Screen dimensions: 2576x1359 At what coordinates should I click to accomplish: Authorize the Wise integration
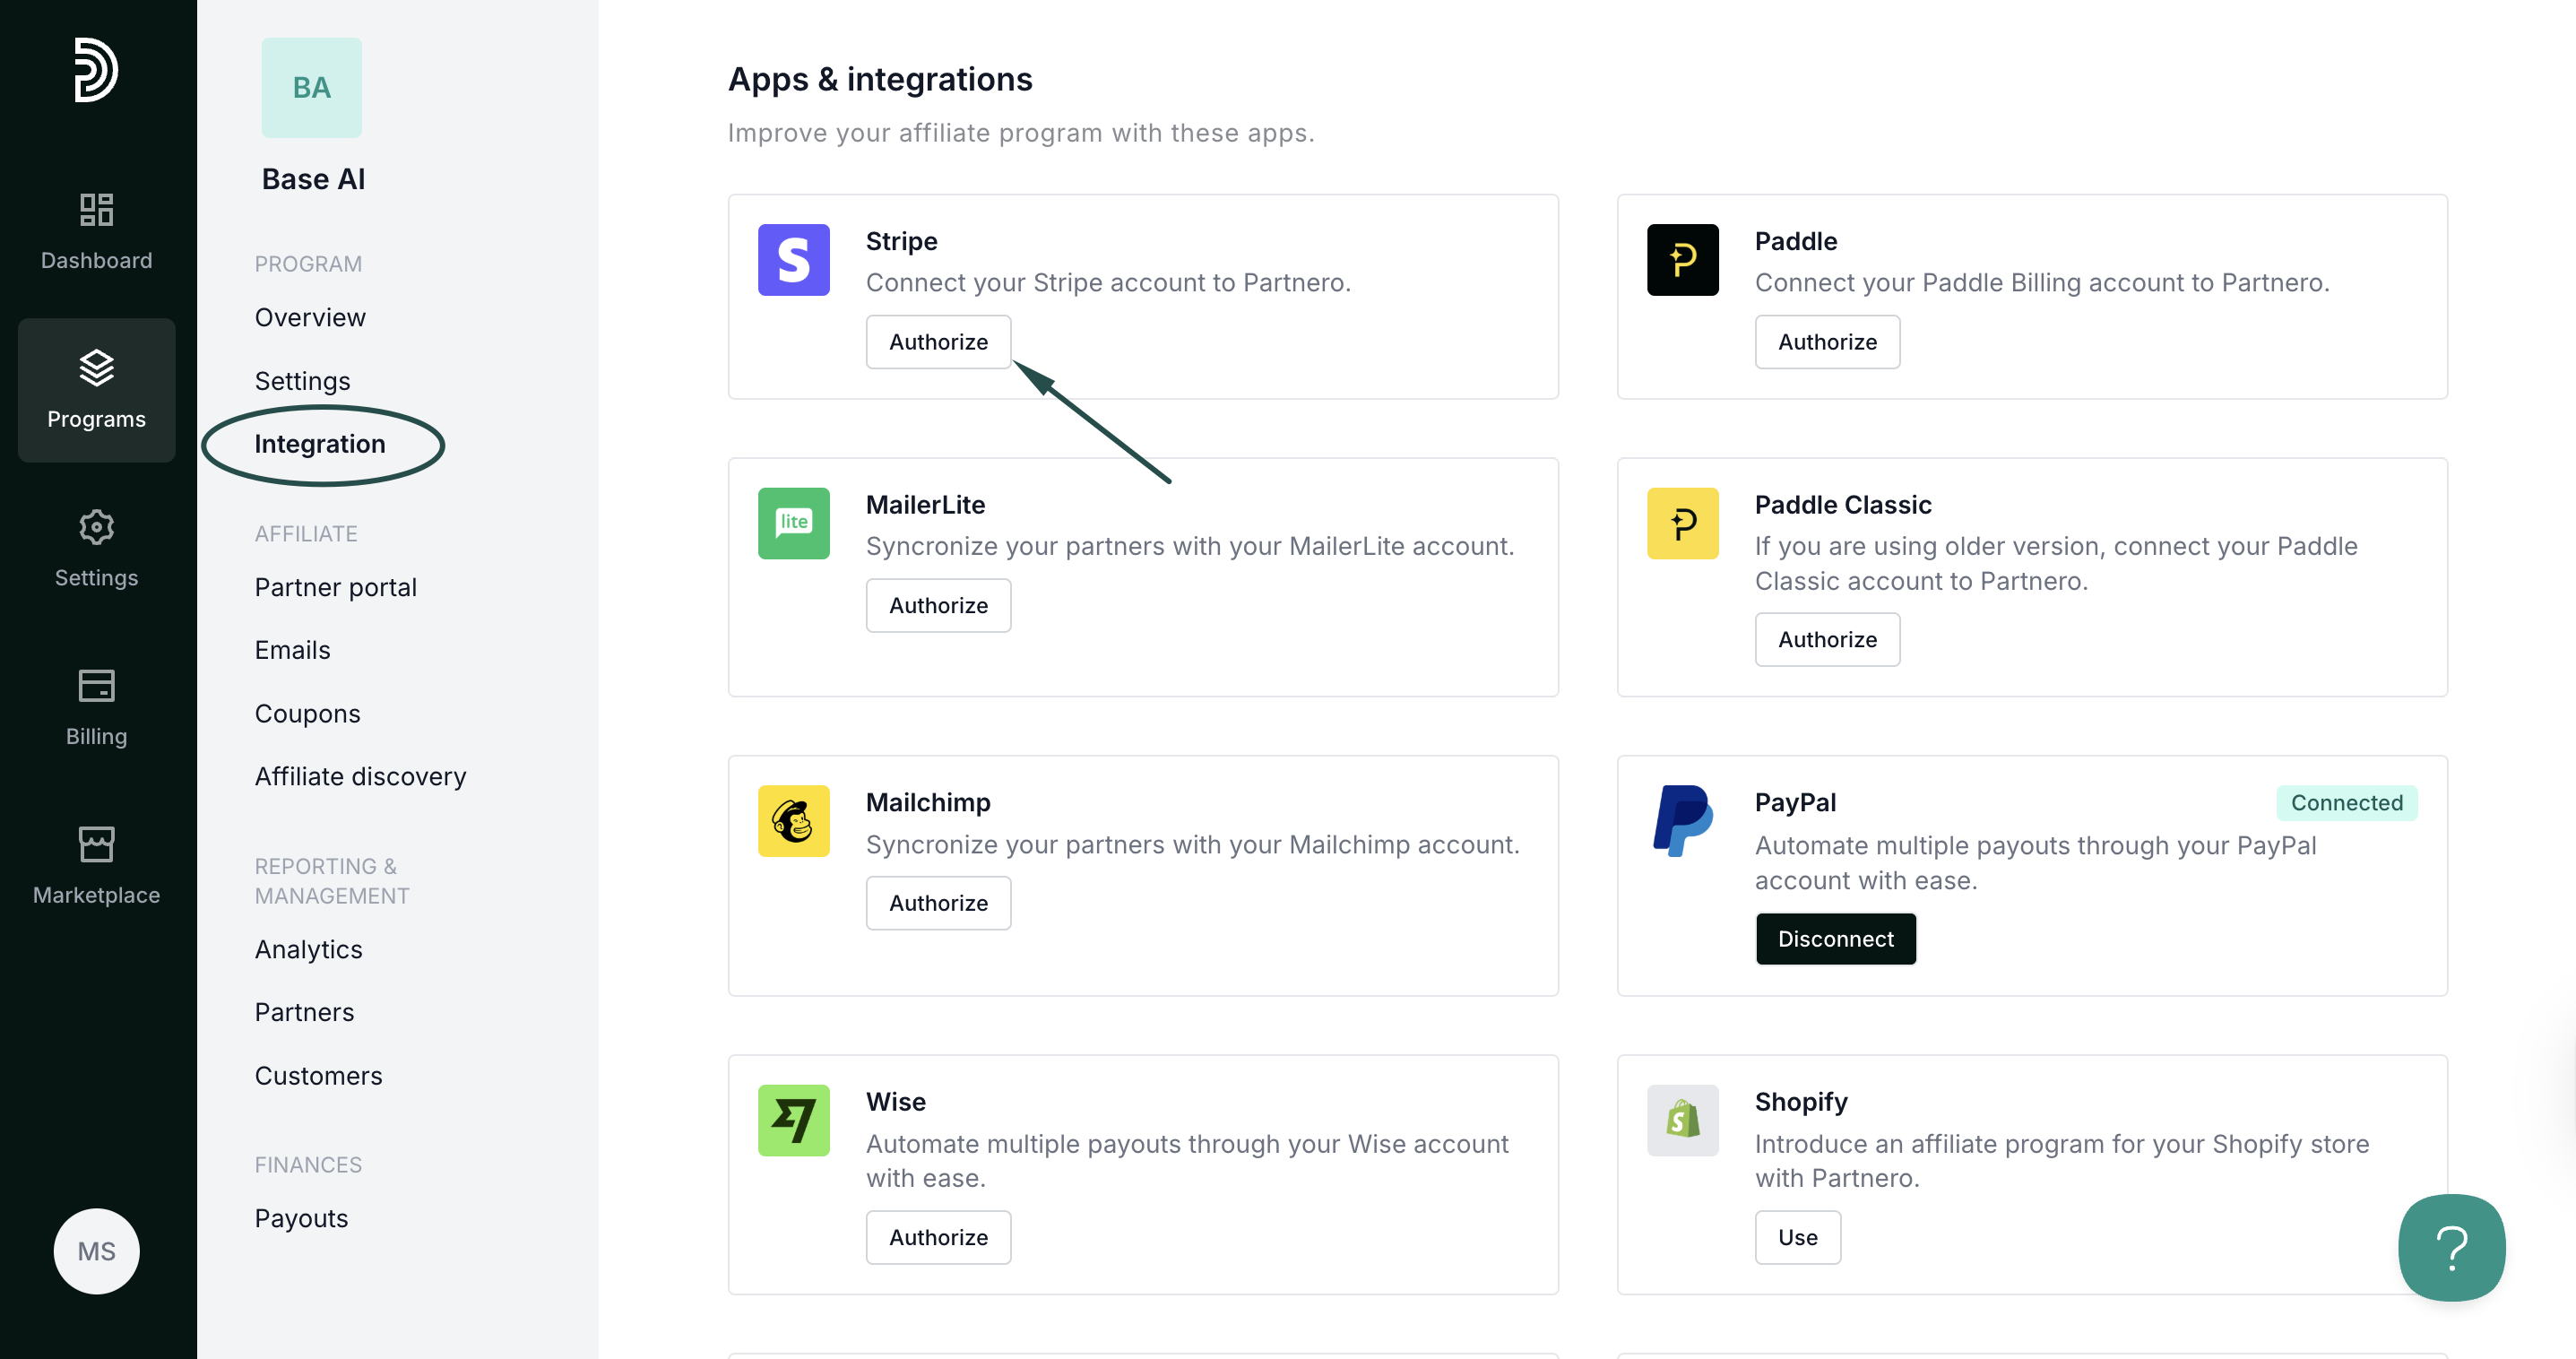click(x=938, y=1237)
